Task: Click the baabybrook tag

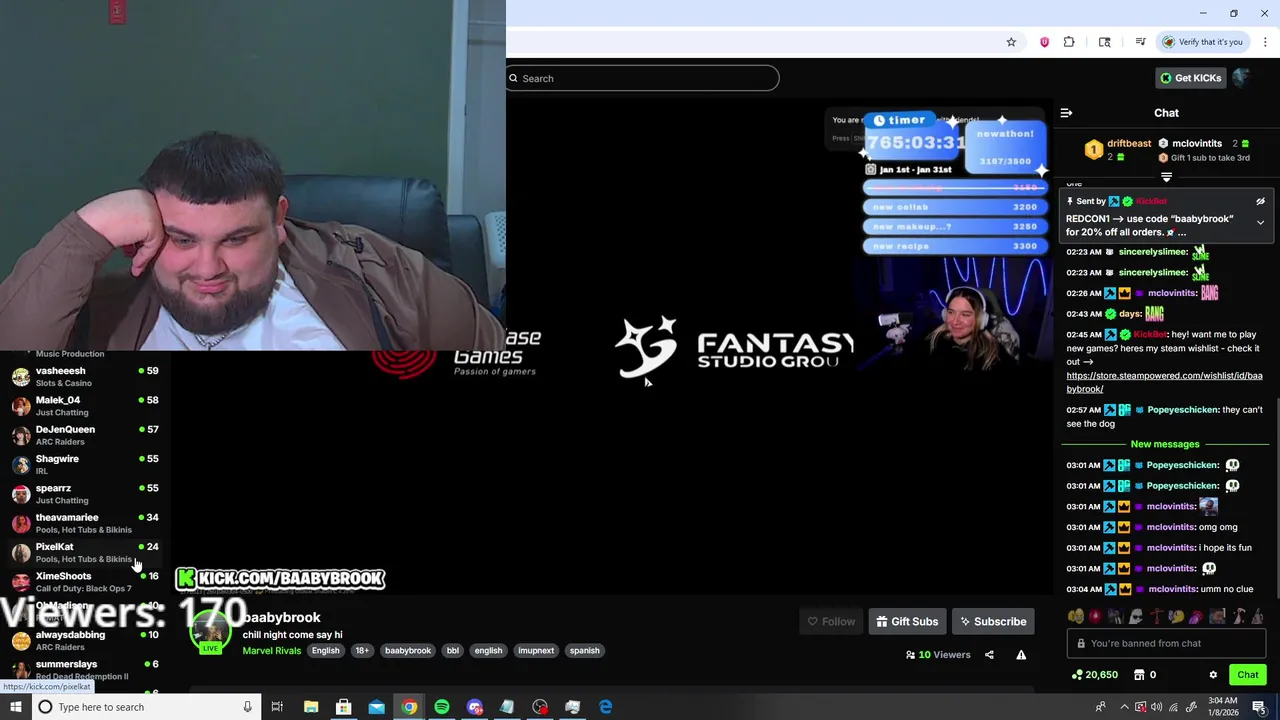Action: (408, 651)
